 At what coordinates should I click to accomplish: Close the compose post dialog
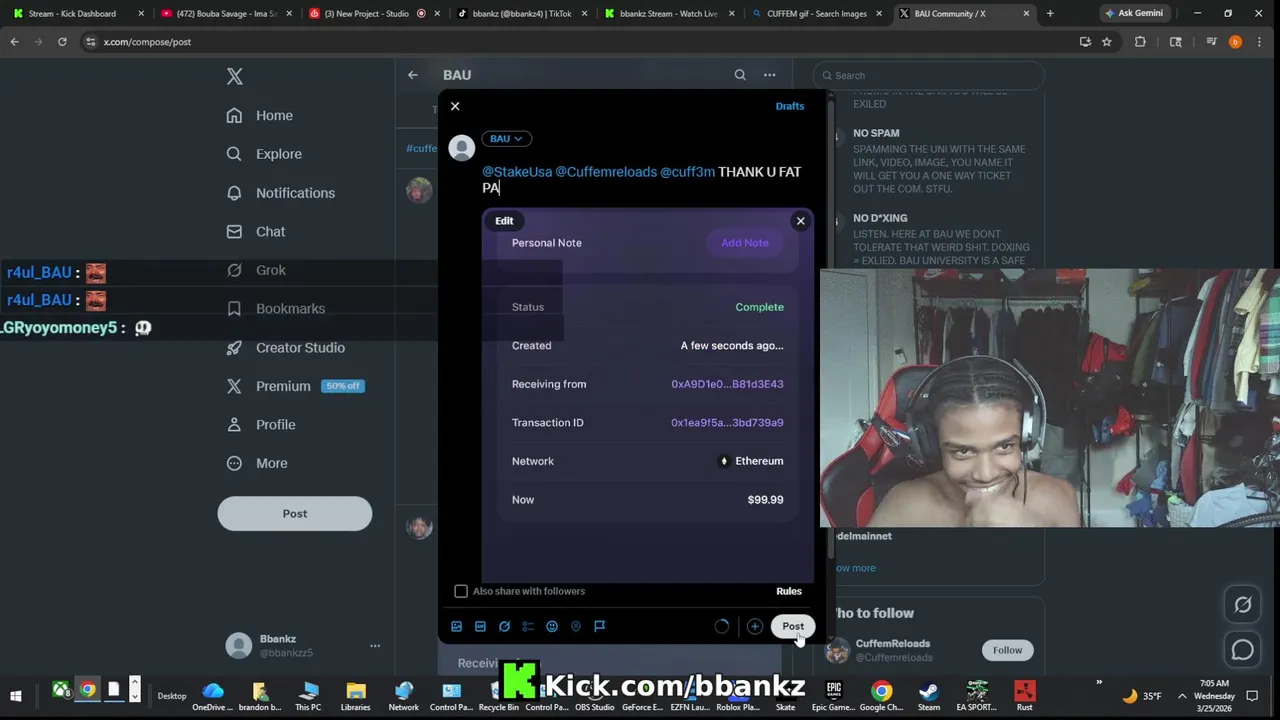pyautogui.click(x=455, y=106)
